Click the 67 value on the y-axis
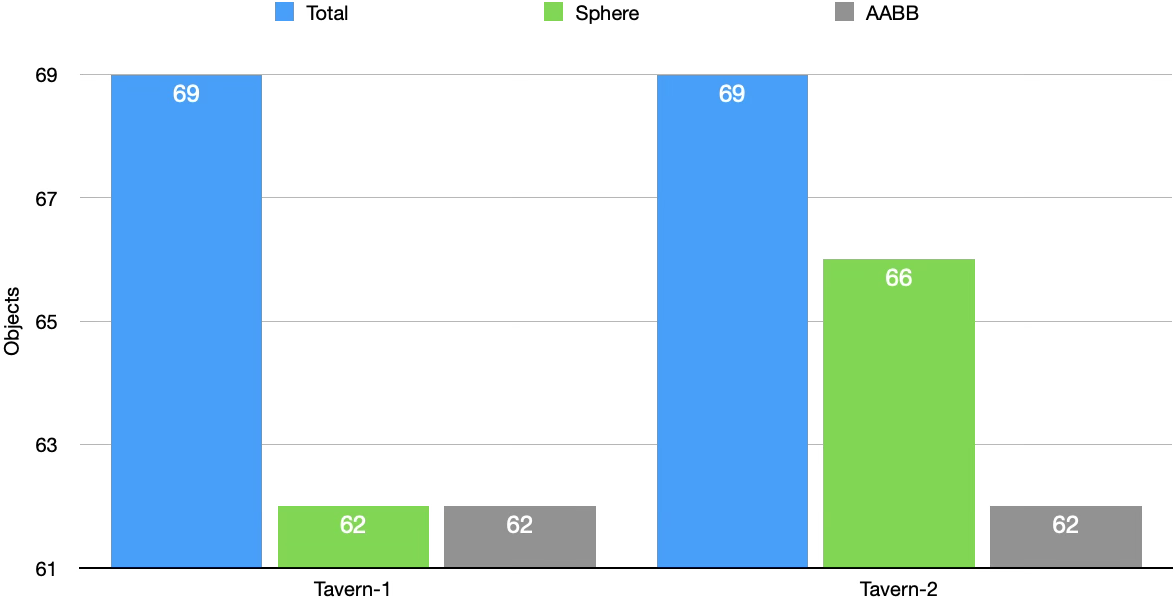 coord(47,198)
